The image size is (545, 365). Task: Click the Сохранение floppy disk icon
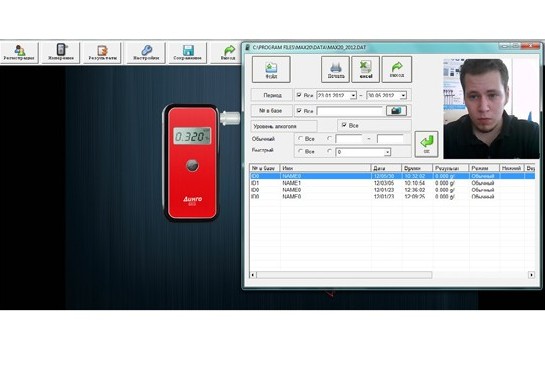point(188,52)
